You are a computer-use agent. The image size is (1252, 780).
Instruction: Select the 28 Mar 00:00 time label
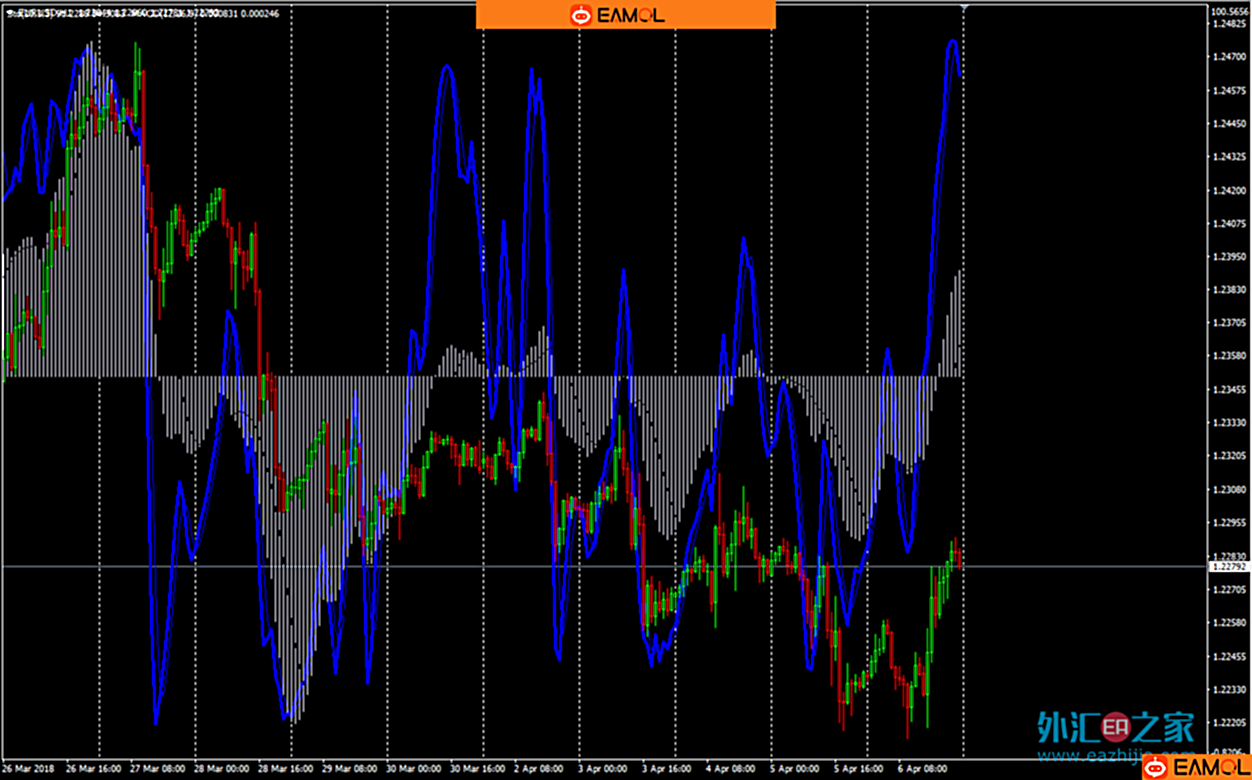(223, 768)
